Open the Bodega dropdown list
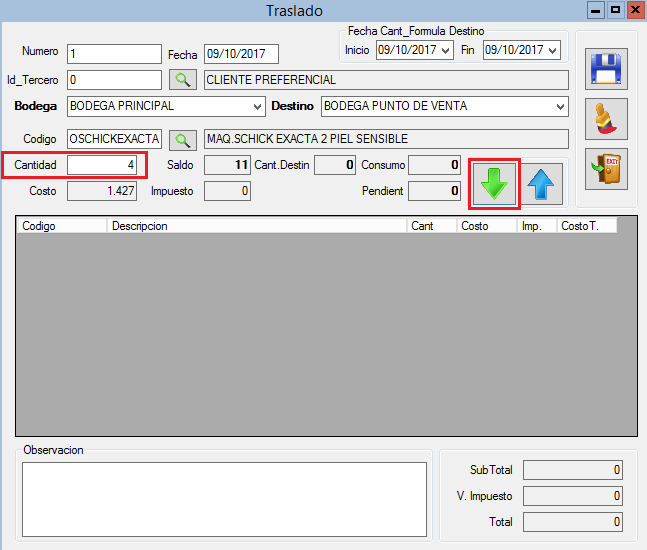The image size is (647, 550). pyautogui.click(x=257, y=106)
